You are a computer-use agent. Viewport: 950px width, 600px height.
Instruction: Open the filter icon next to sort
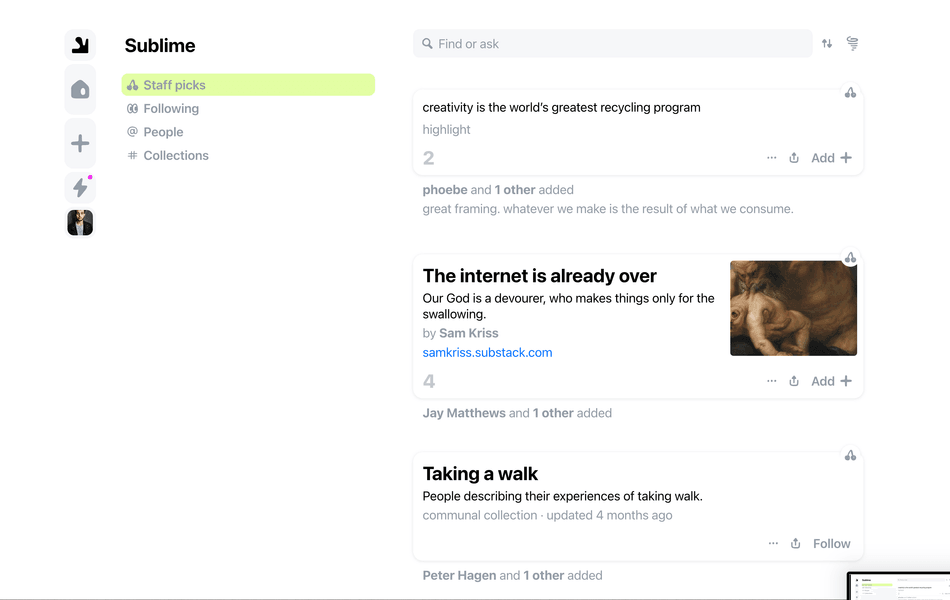point(852,44)
